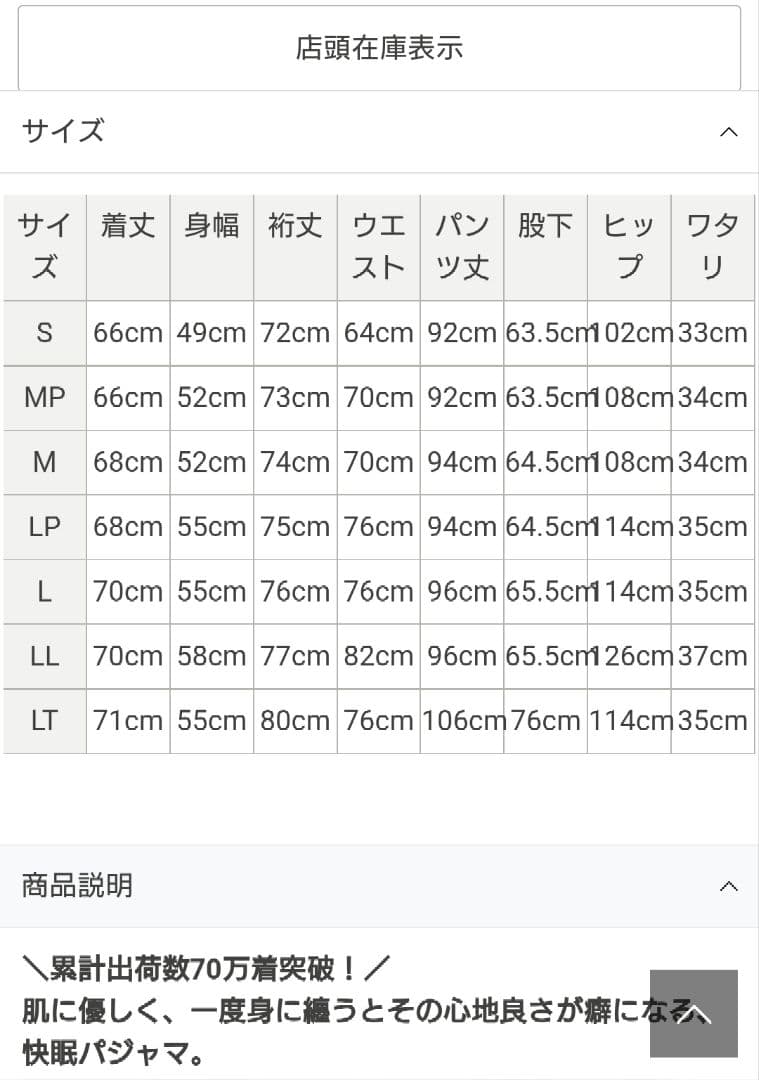Click the 106cm パンツ丈 value for LT
The width and height of the screenshot is (759, 1080).
[x=461, y=720]
